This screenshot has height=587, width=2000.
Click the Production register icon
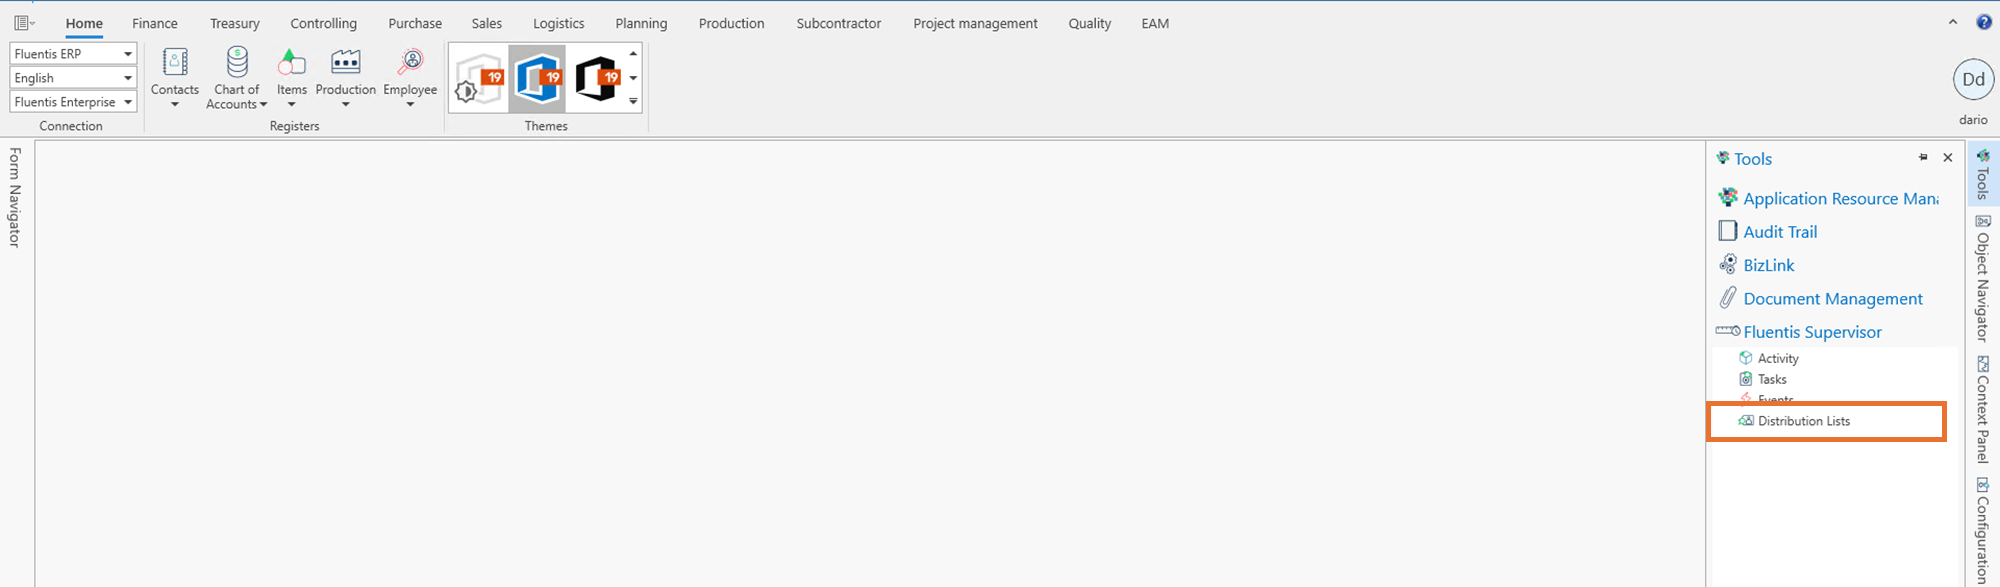345,63
